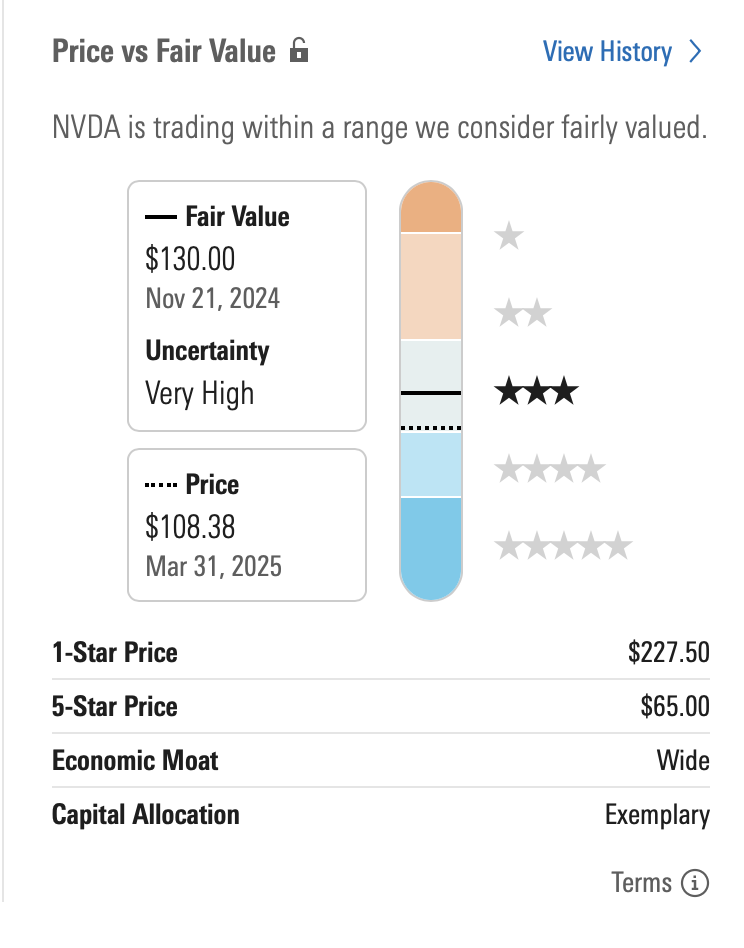Screen dimensions: 744x948
Task: Click the black three-star rating
Action: tap(536, 391)
